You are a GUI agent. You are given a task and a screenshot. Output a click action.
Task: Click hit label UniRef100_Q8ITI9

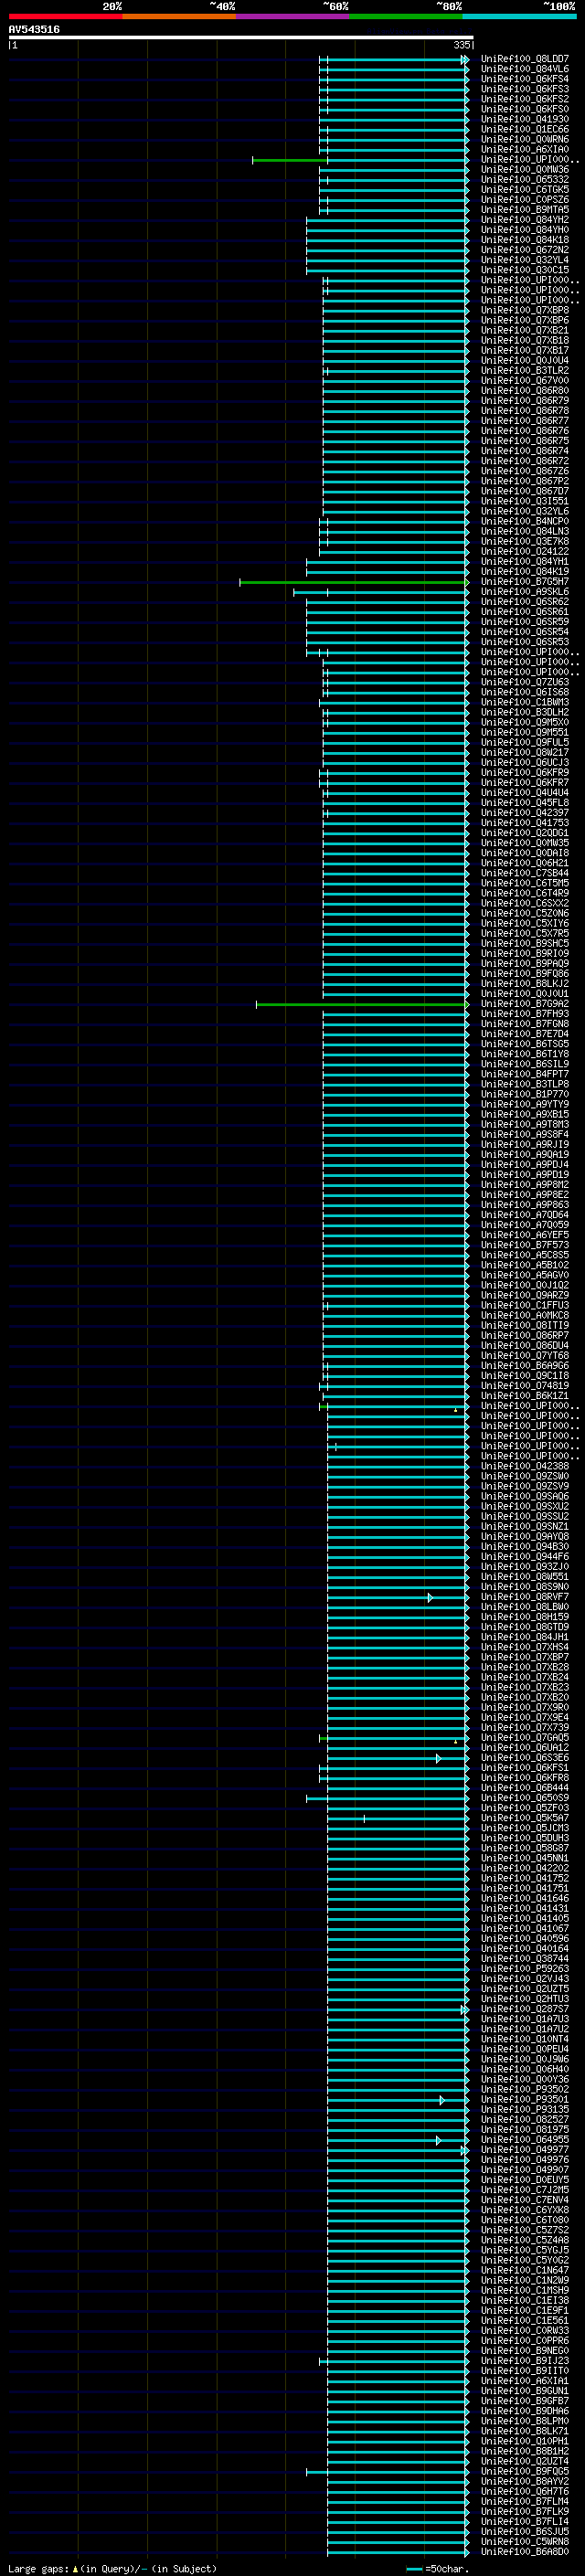pyautogui.click(x=524, y=1325)
